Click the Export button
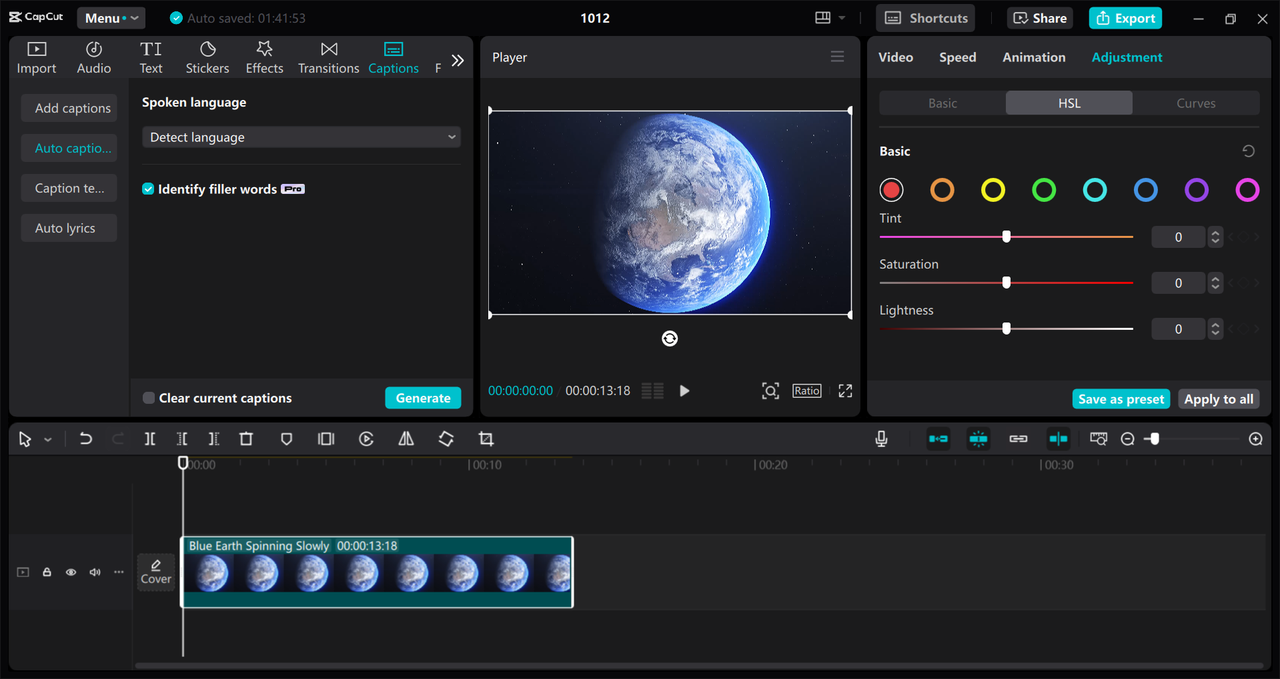Image resolution: width=1280 pixels, height=679 pixels. point(1125,18)
